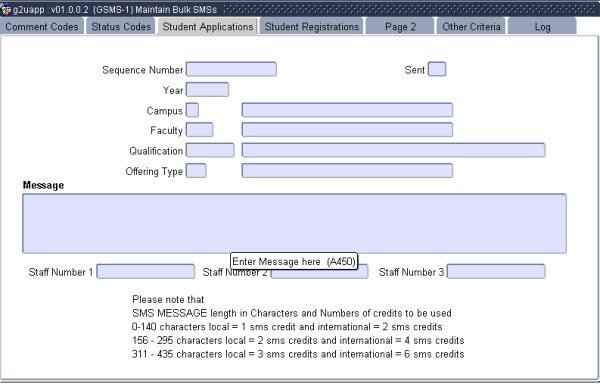The width and height of the screenshot is (600, 384).
Task: Click the Staff Number 2 field
Action: (320, 272)
